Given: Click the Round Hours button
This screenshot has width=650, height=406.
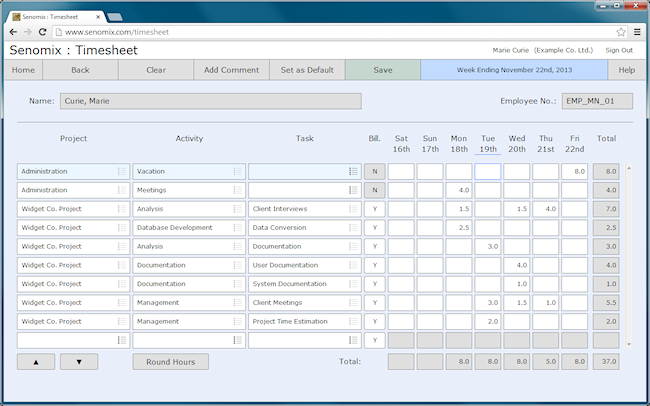Looking at the screenshot, I should point(170,362).
